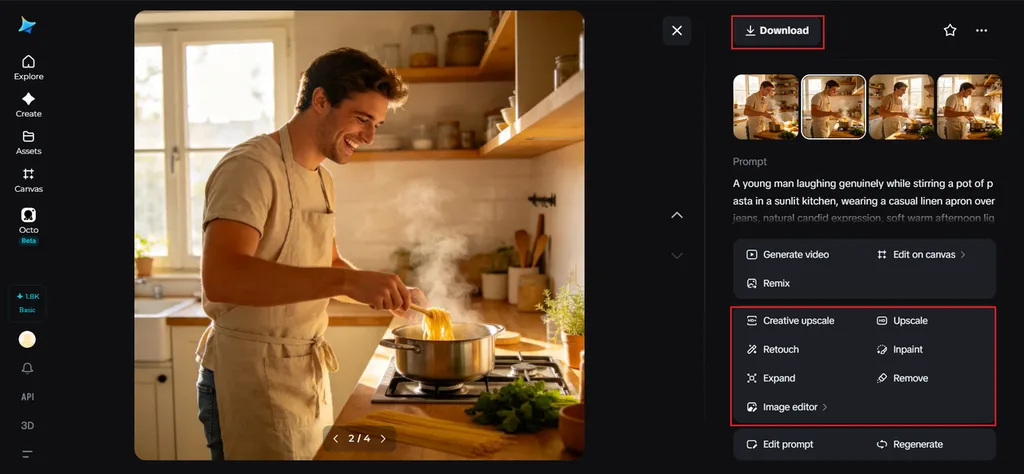
Task: Expand the Image editor submenu
Action: [787, 407]
